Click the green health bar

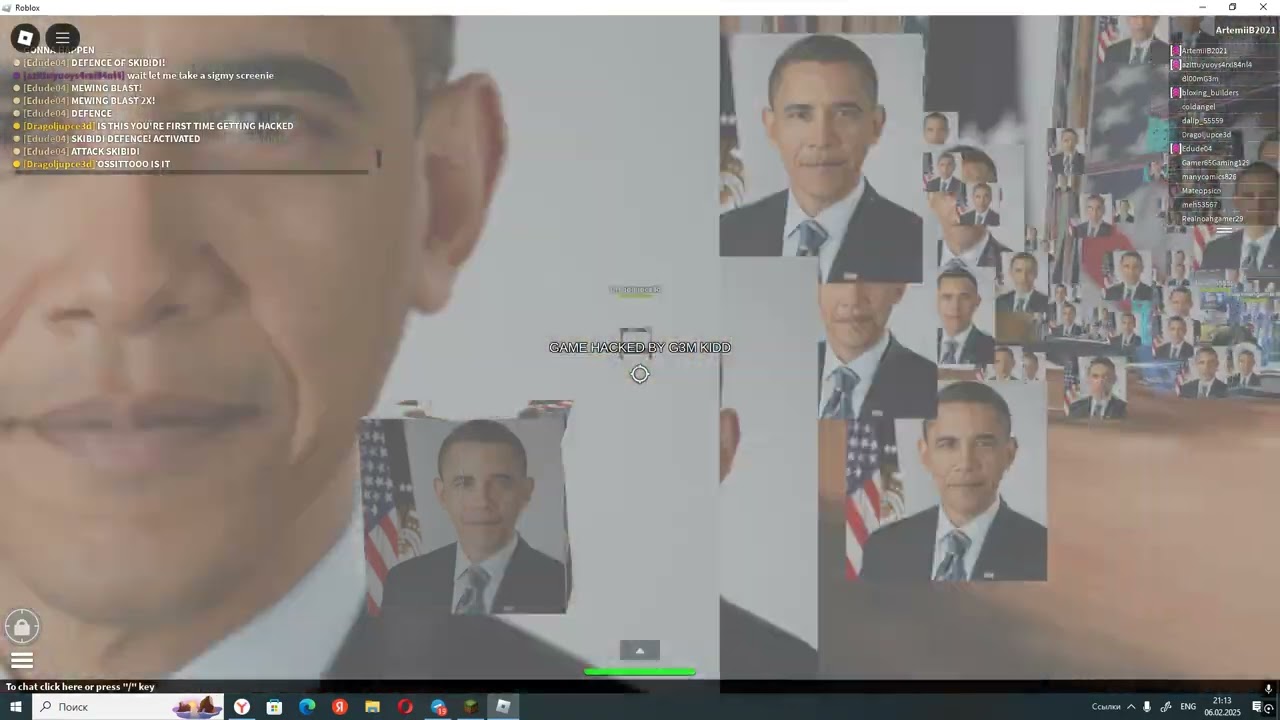pos(640,672)
